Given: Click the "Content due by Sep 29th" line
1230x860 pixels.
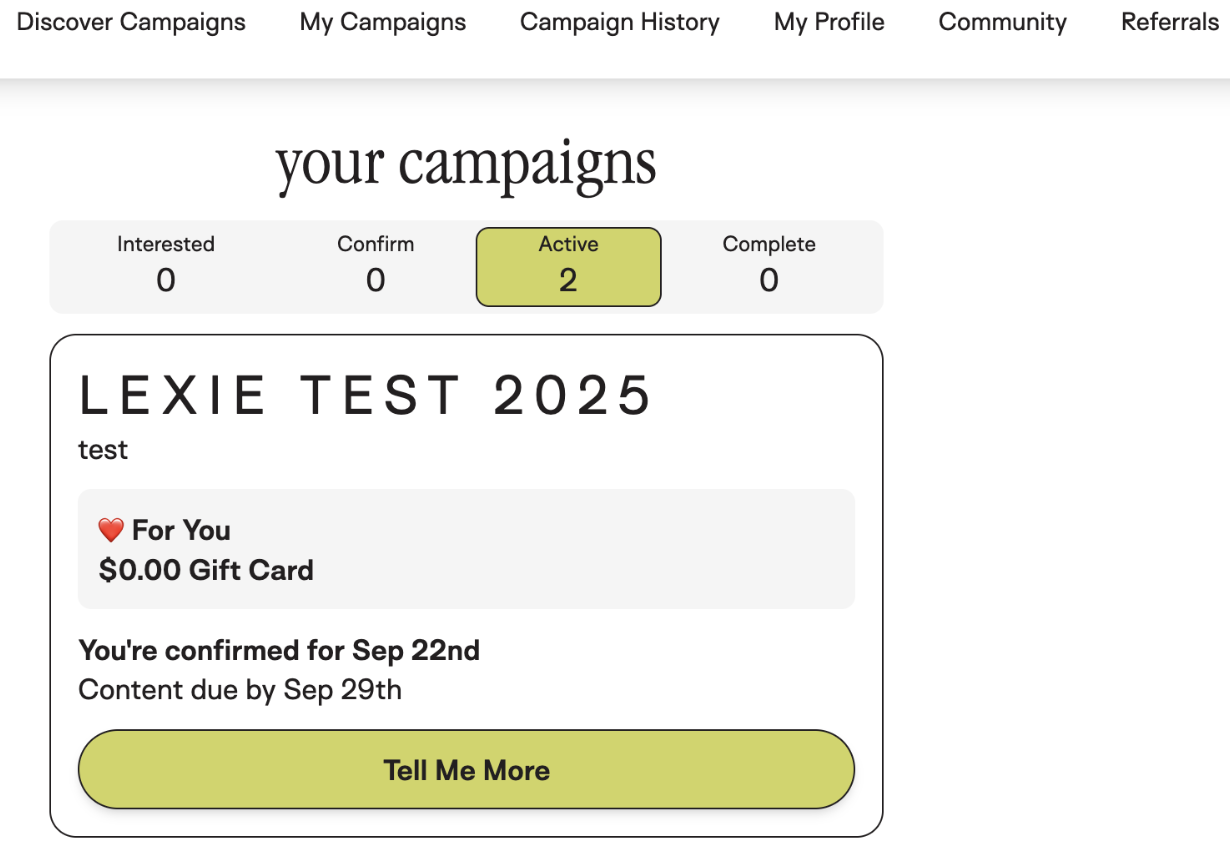Looking at the screenshot, I should (x=240, y=690).
